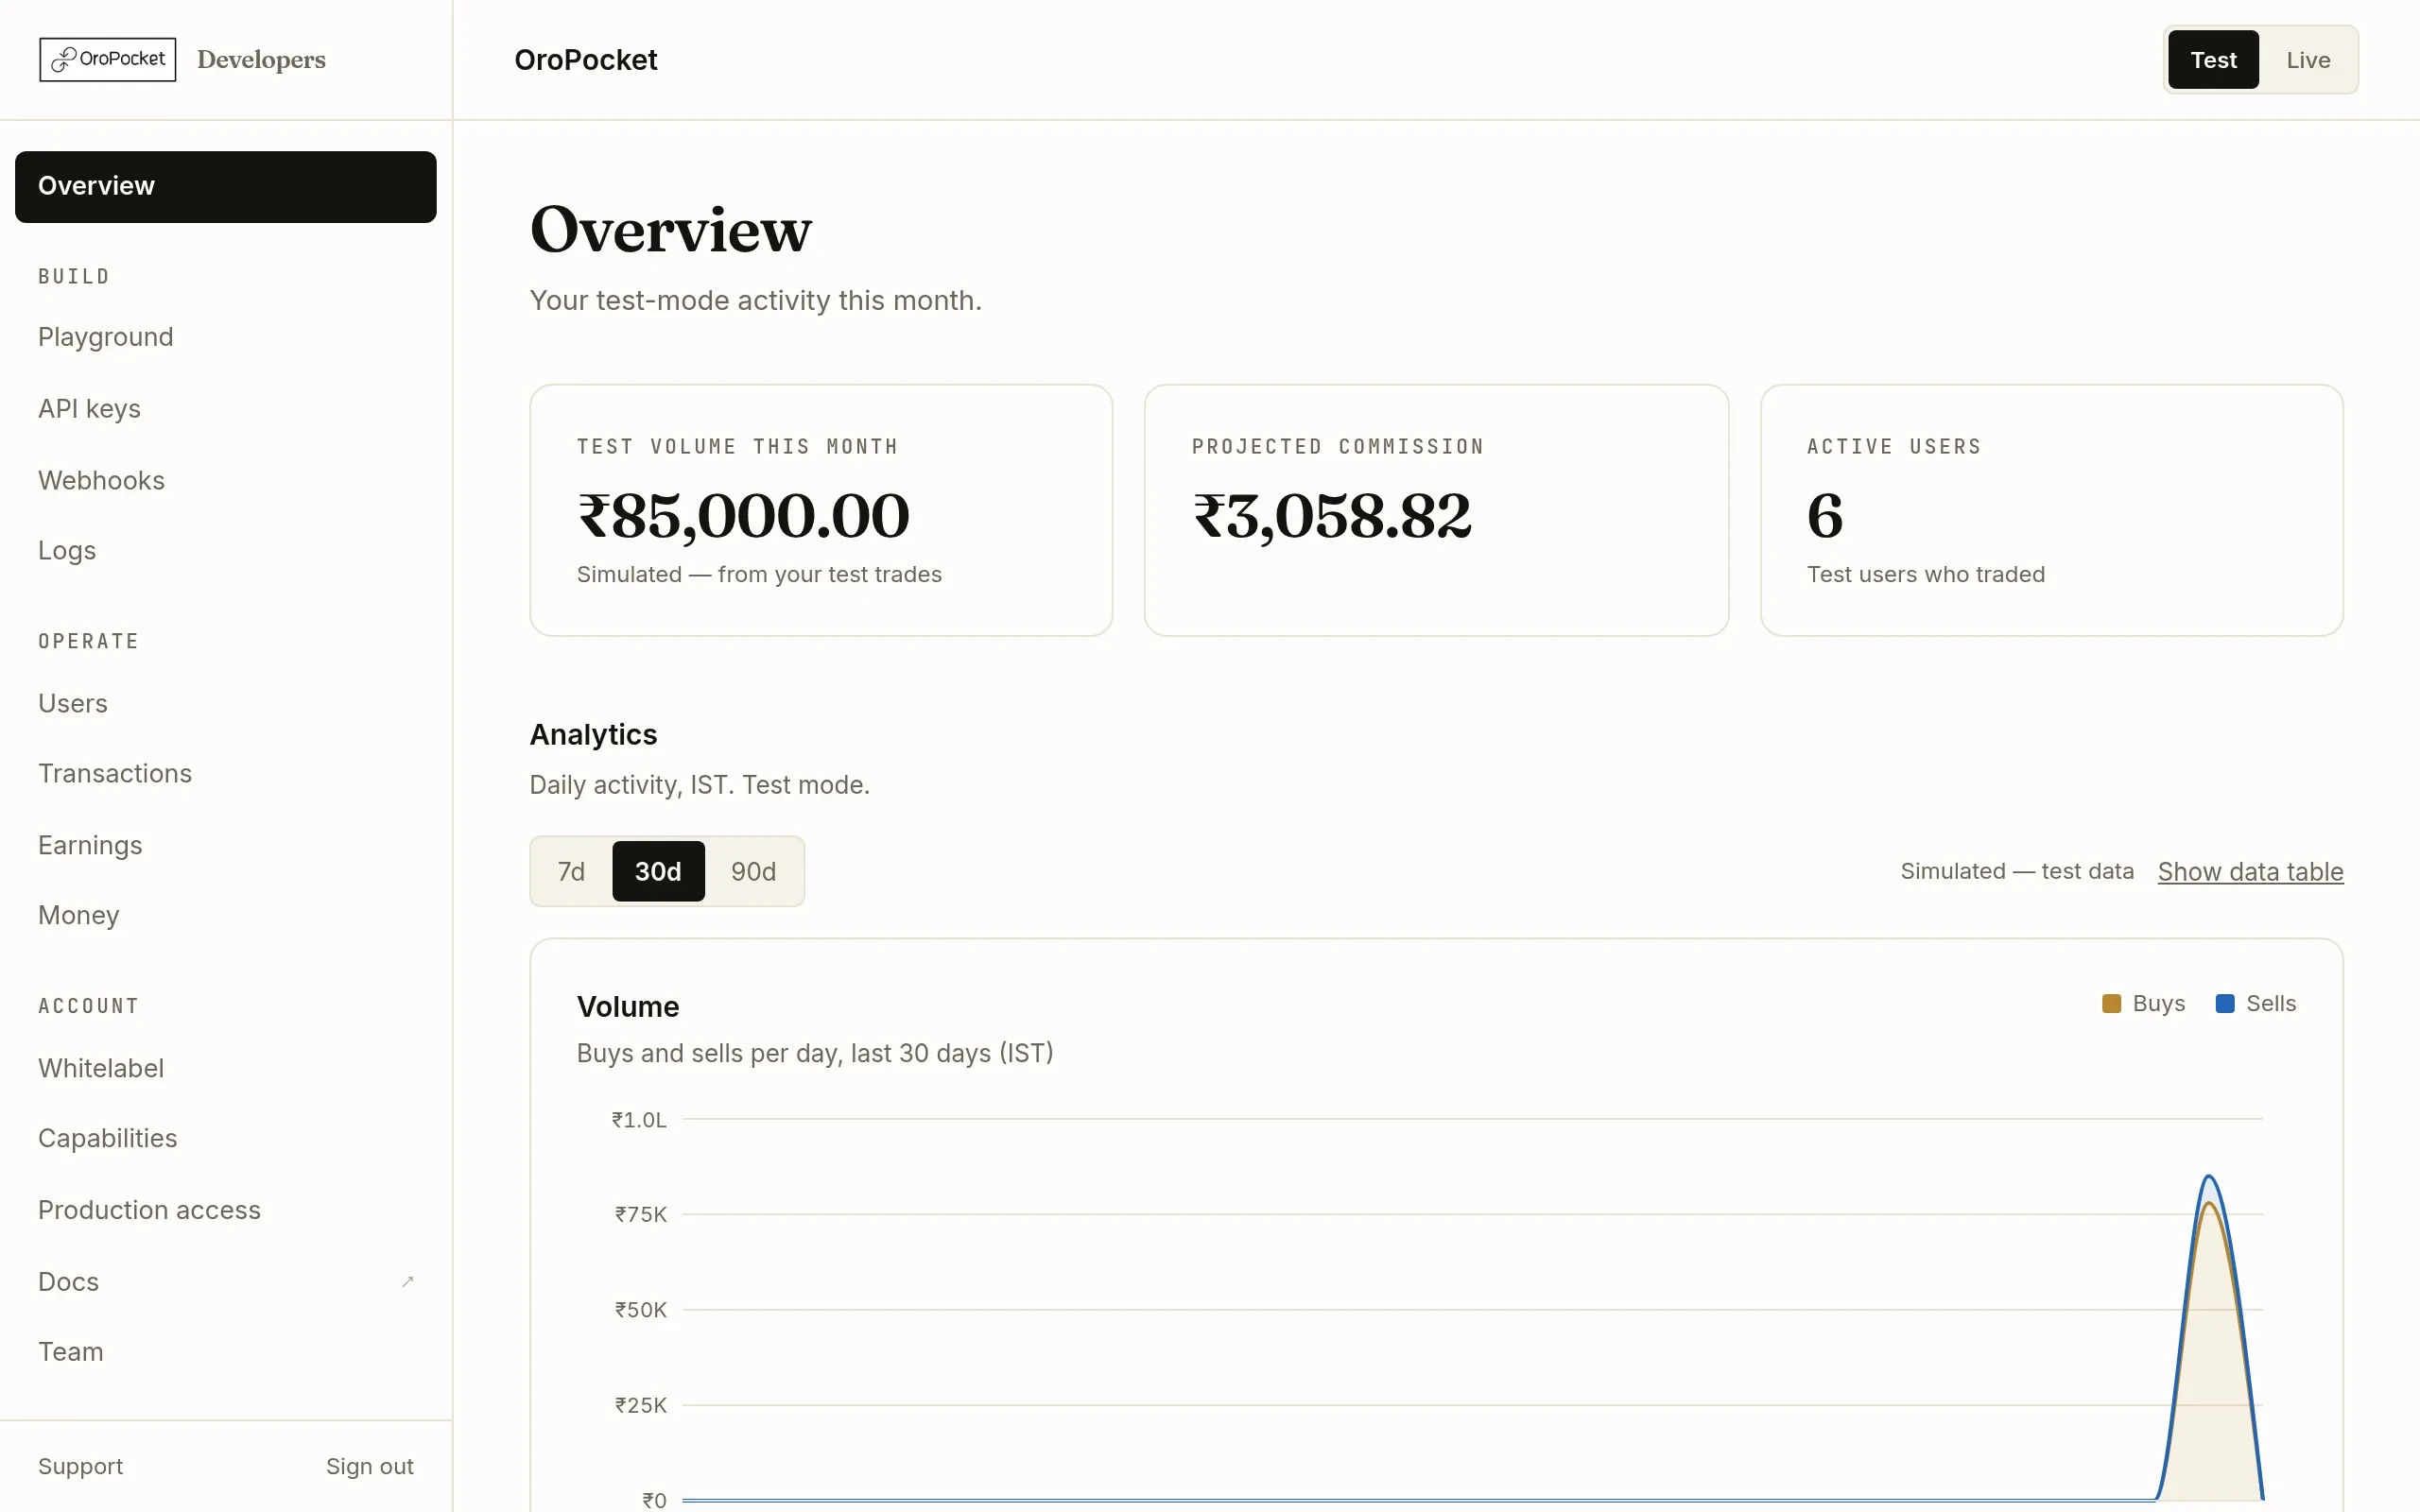This screenshot has height=1512, width=2420.
Task: Click the '₹75K' axis label
Action: [x=640, y=1214]
